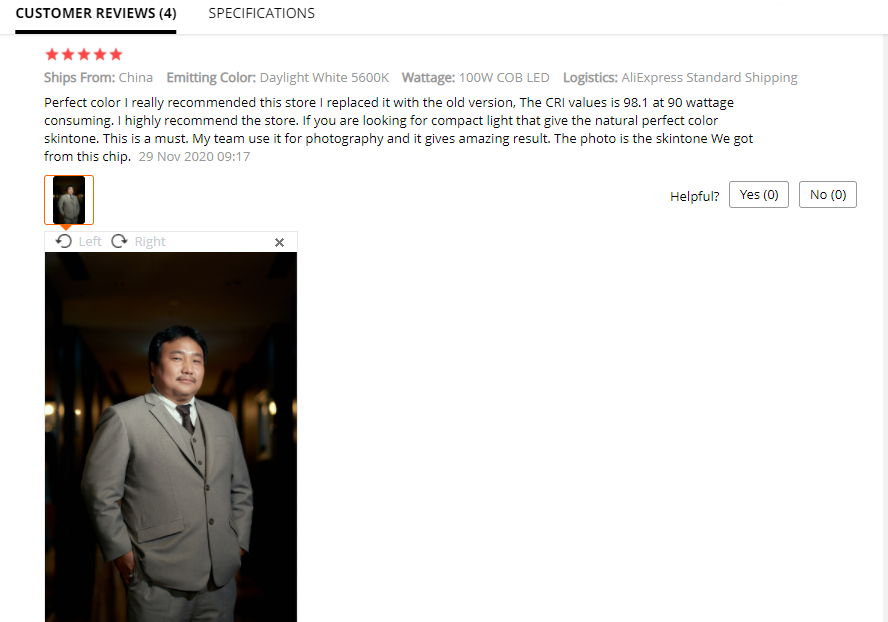Click the Wattage 100W COB LED text
This screenshot has height=622, width=888.
(476, 78)
